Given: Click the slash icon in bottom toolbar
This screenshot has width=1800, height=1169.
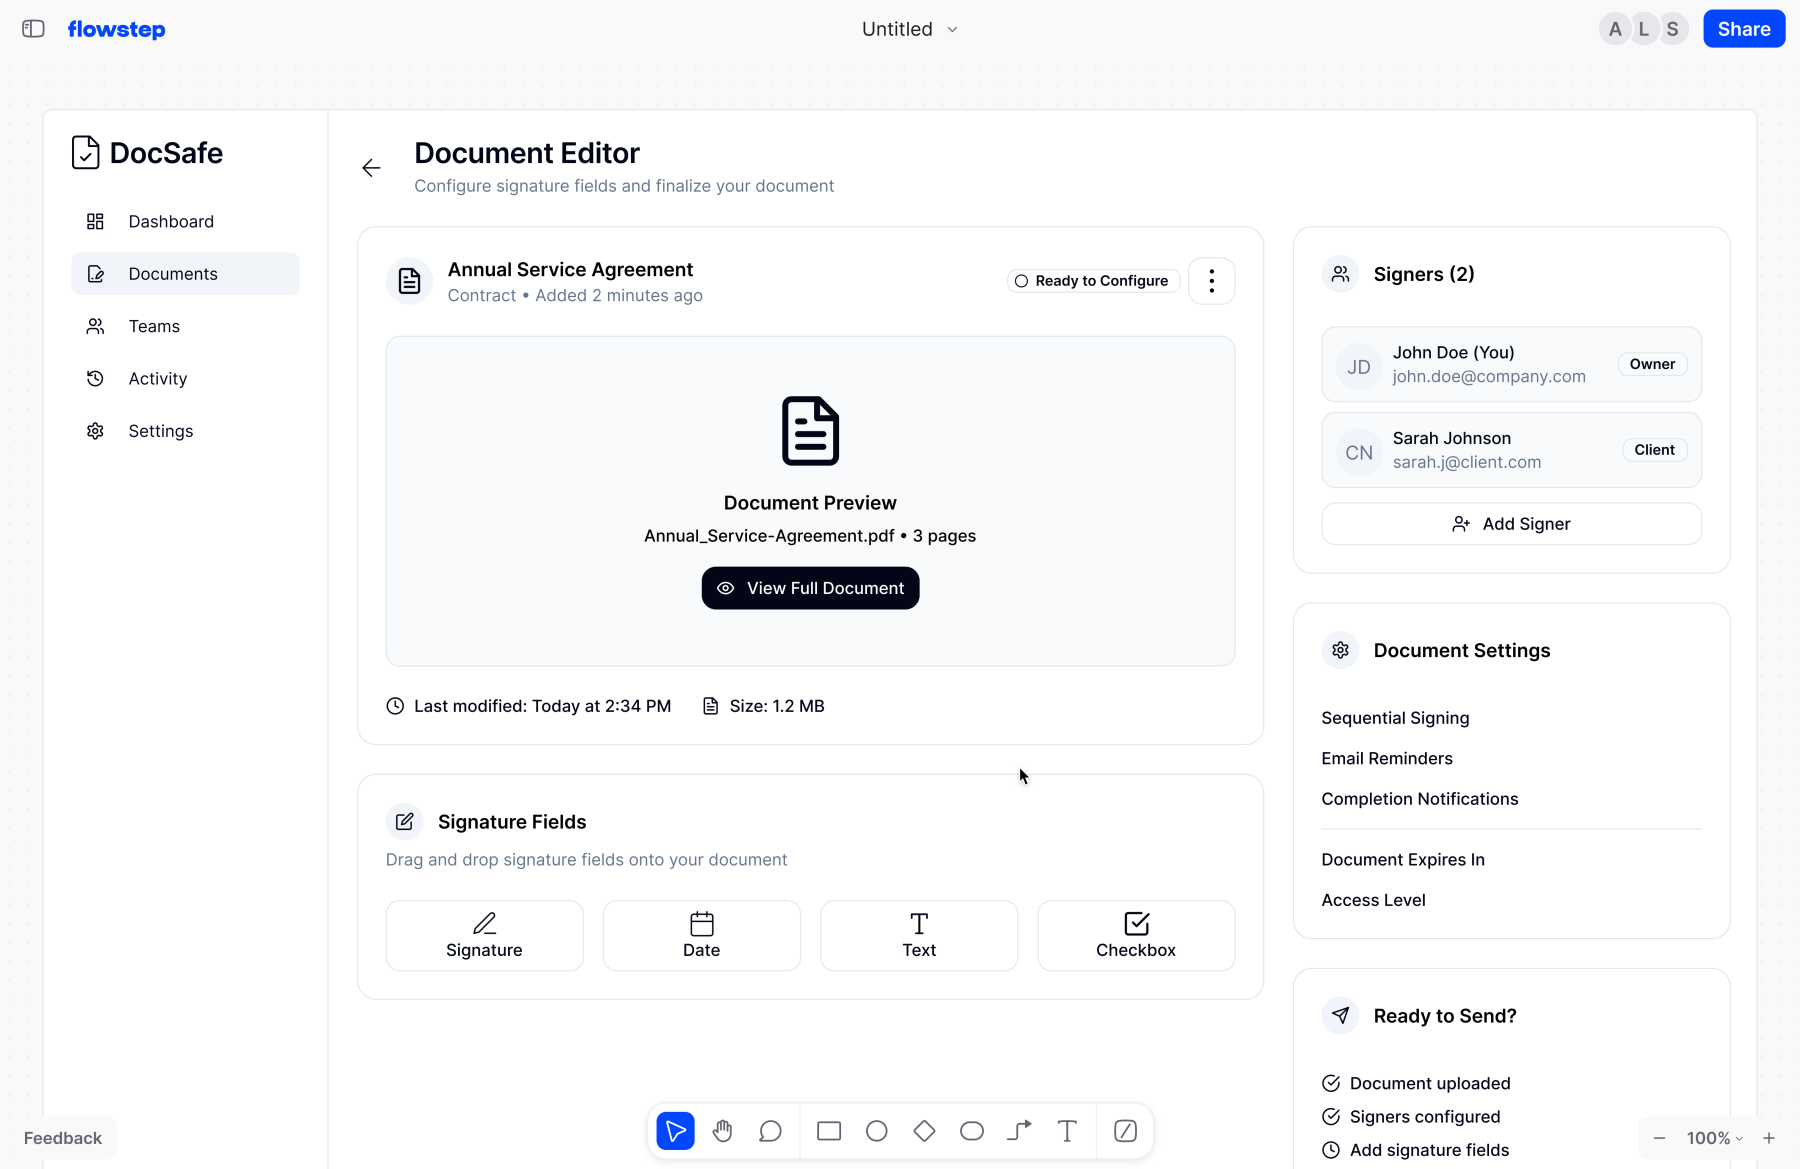Looking at the screenshot, I should pyautogui.click(x=1126, y=1131).
